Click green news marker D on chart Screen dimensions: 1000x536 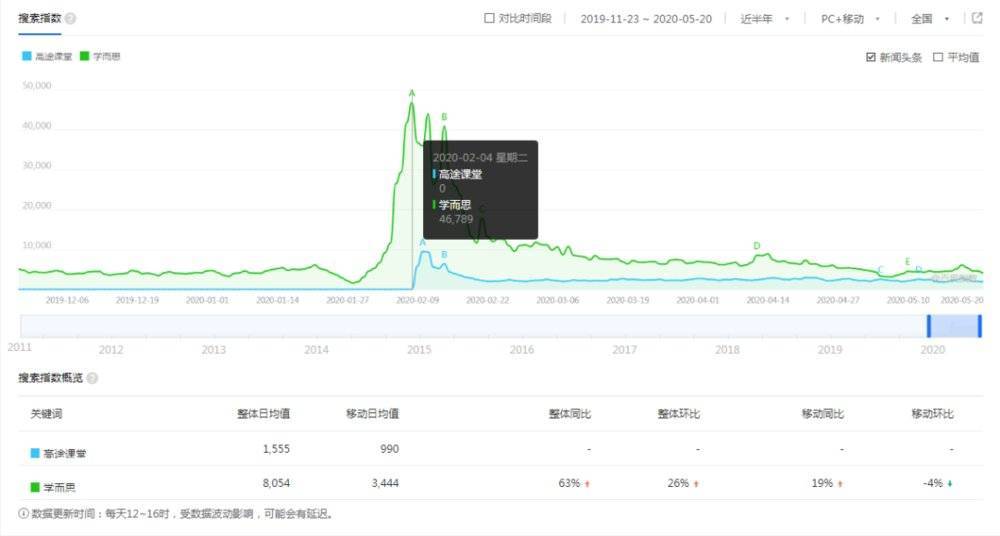[x=757, y=246]
